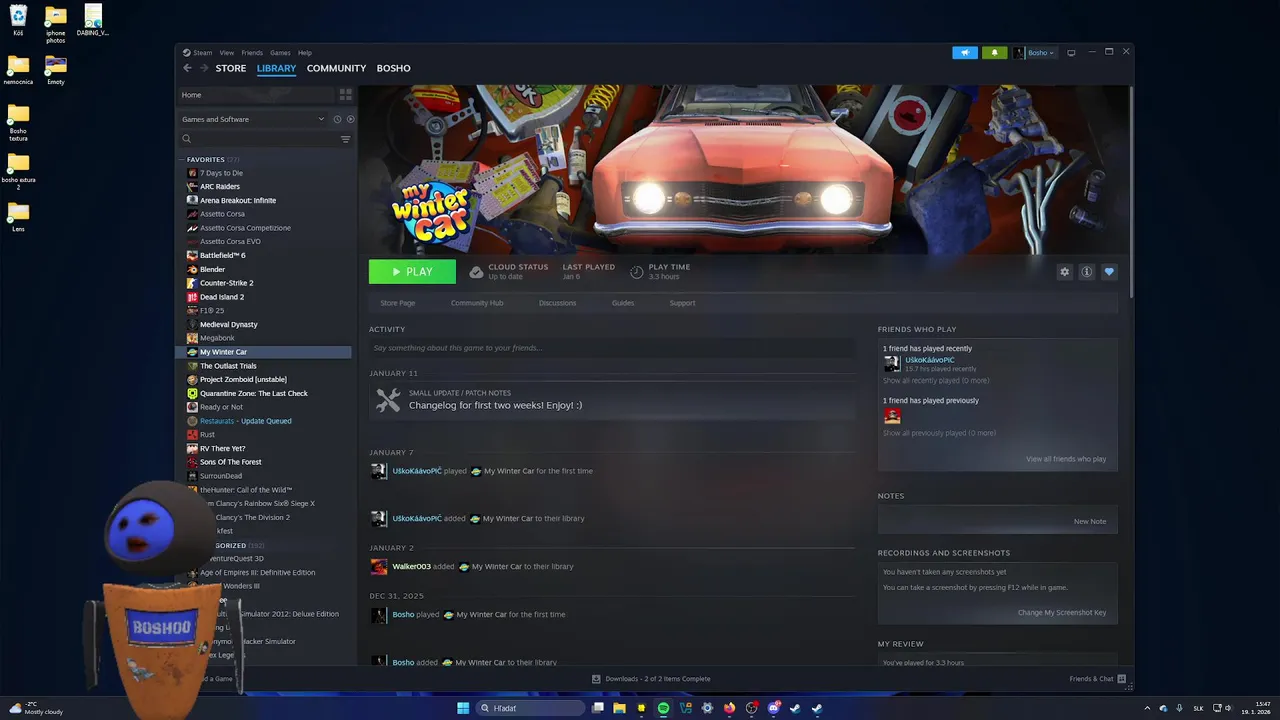Go forward with the Steam forward arrow
The height and width of the screenshot is (720, 1280).
click(205, 68)
